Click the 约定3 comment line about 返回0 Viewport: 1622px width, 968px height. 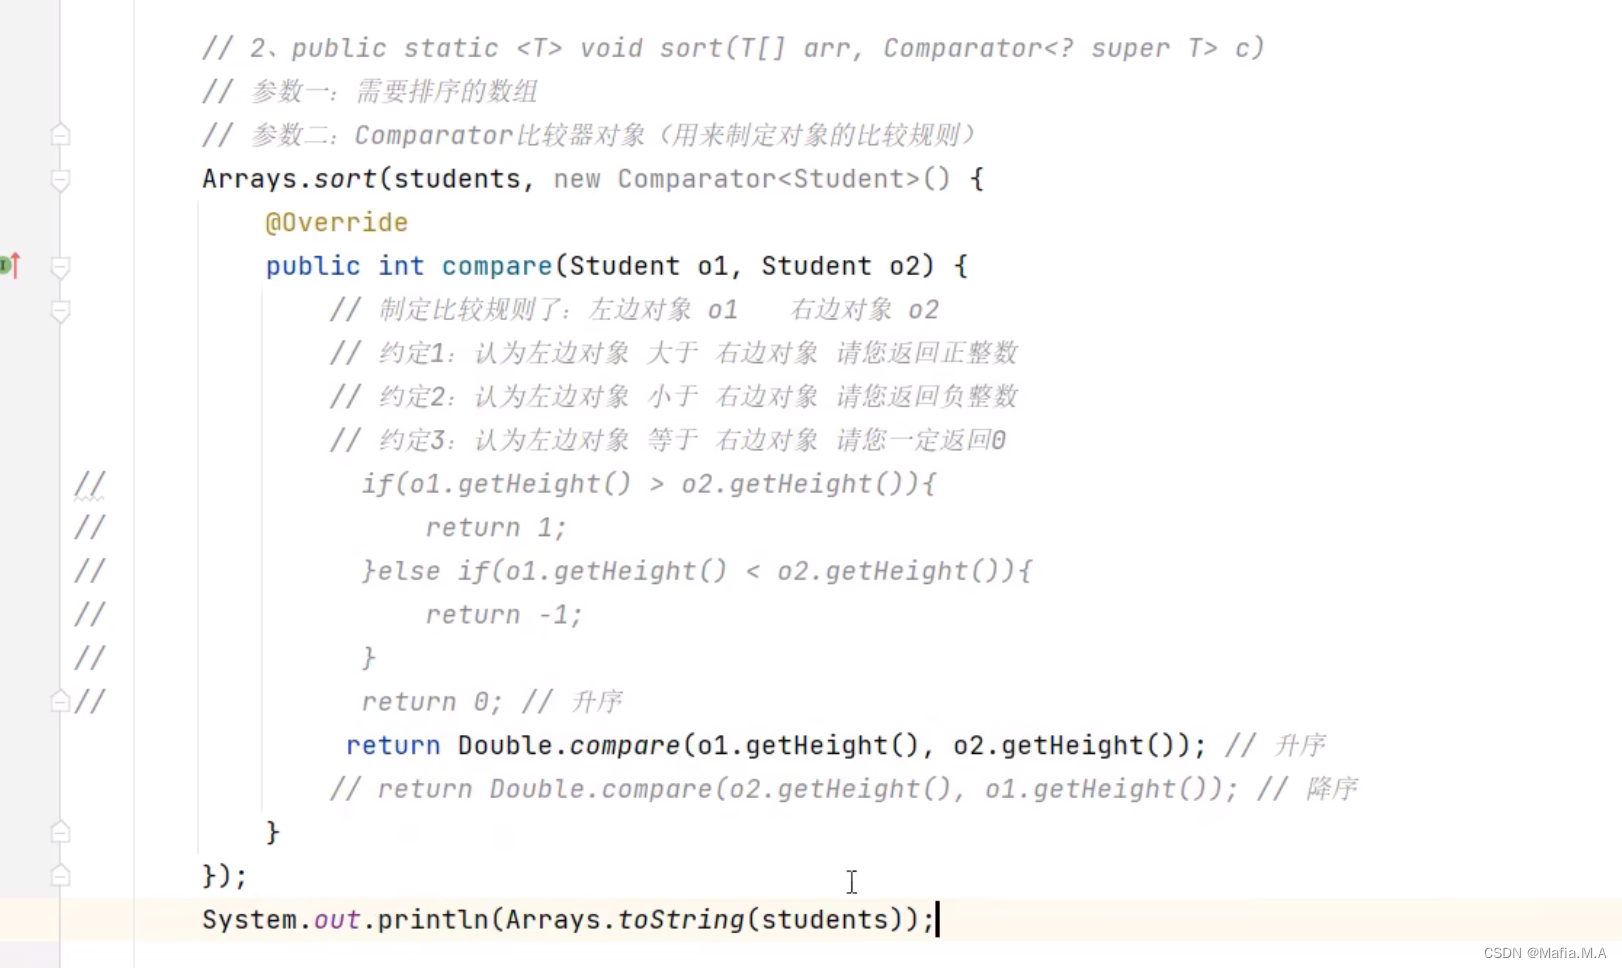click(667, 440)
